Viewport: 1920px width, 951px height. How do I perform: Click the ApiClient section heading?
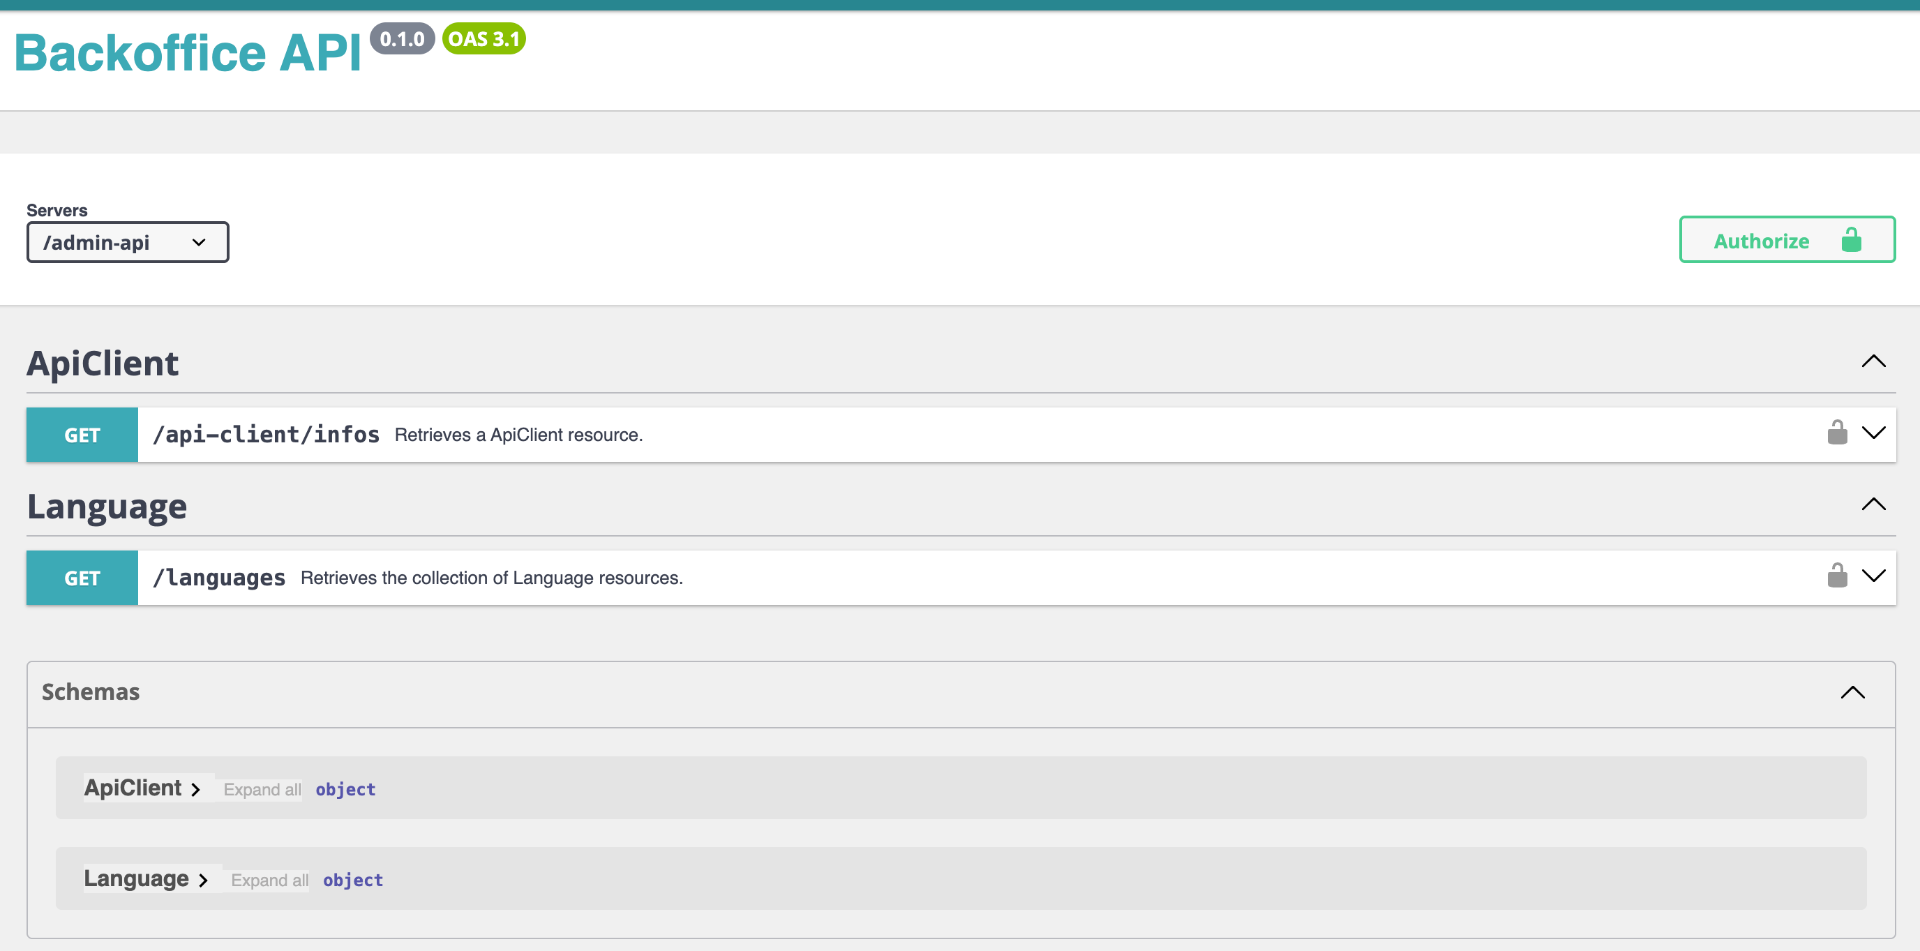[103, 363]
